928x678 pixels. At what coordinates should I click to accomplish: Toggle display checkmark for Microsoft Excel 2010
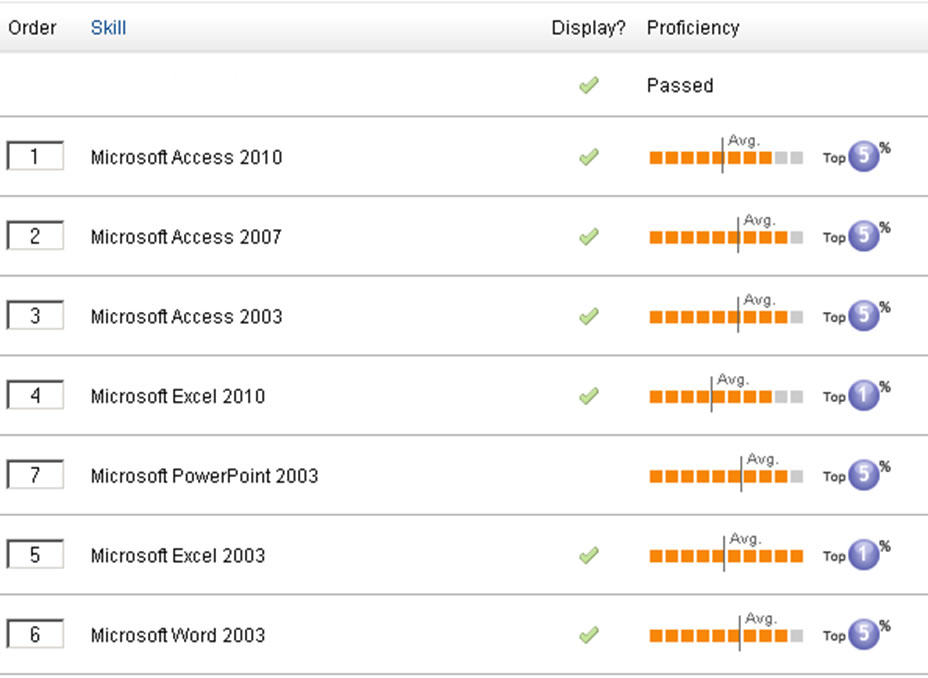pos(589,396)
